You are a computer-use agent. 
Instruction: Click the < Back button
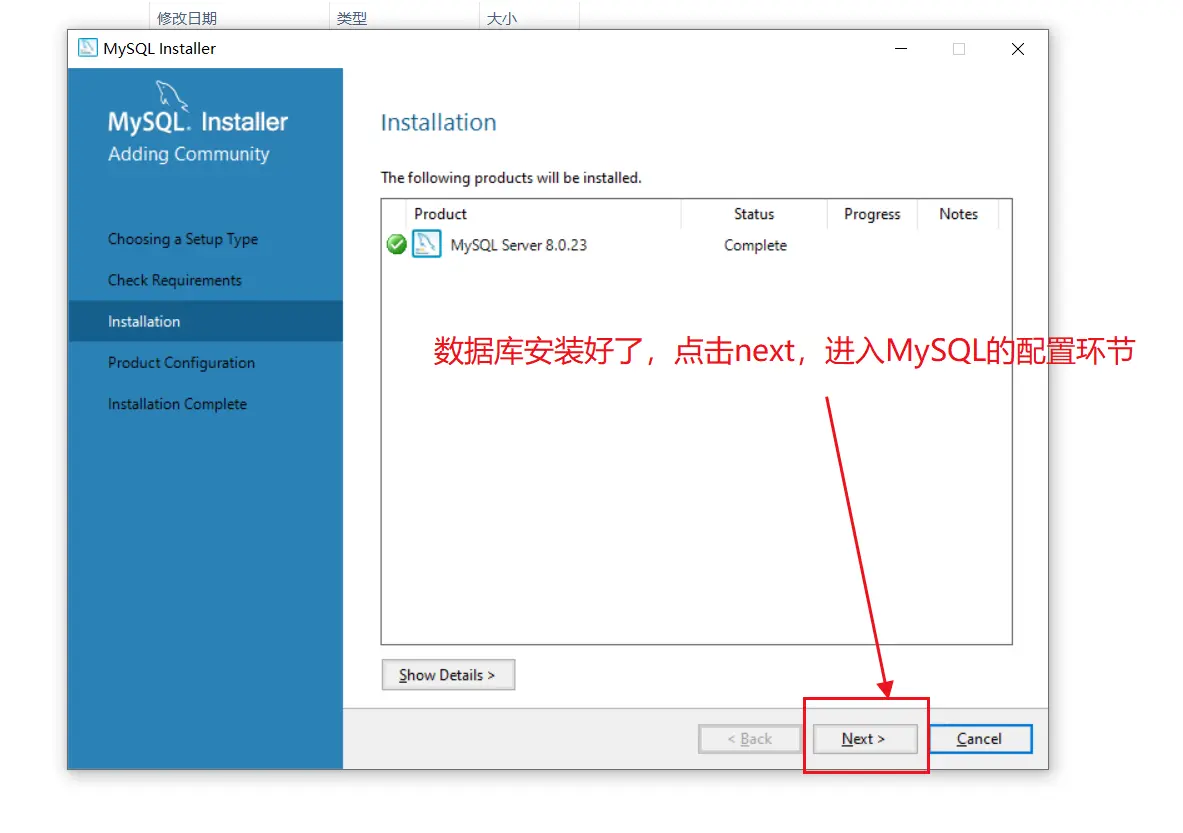coord(749,739)
